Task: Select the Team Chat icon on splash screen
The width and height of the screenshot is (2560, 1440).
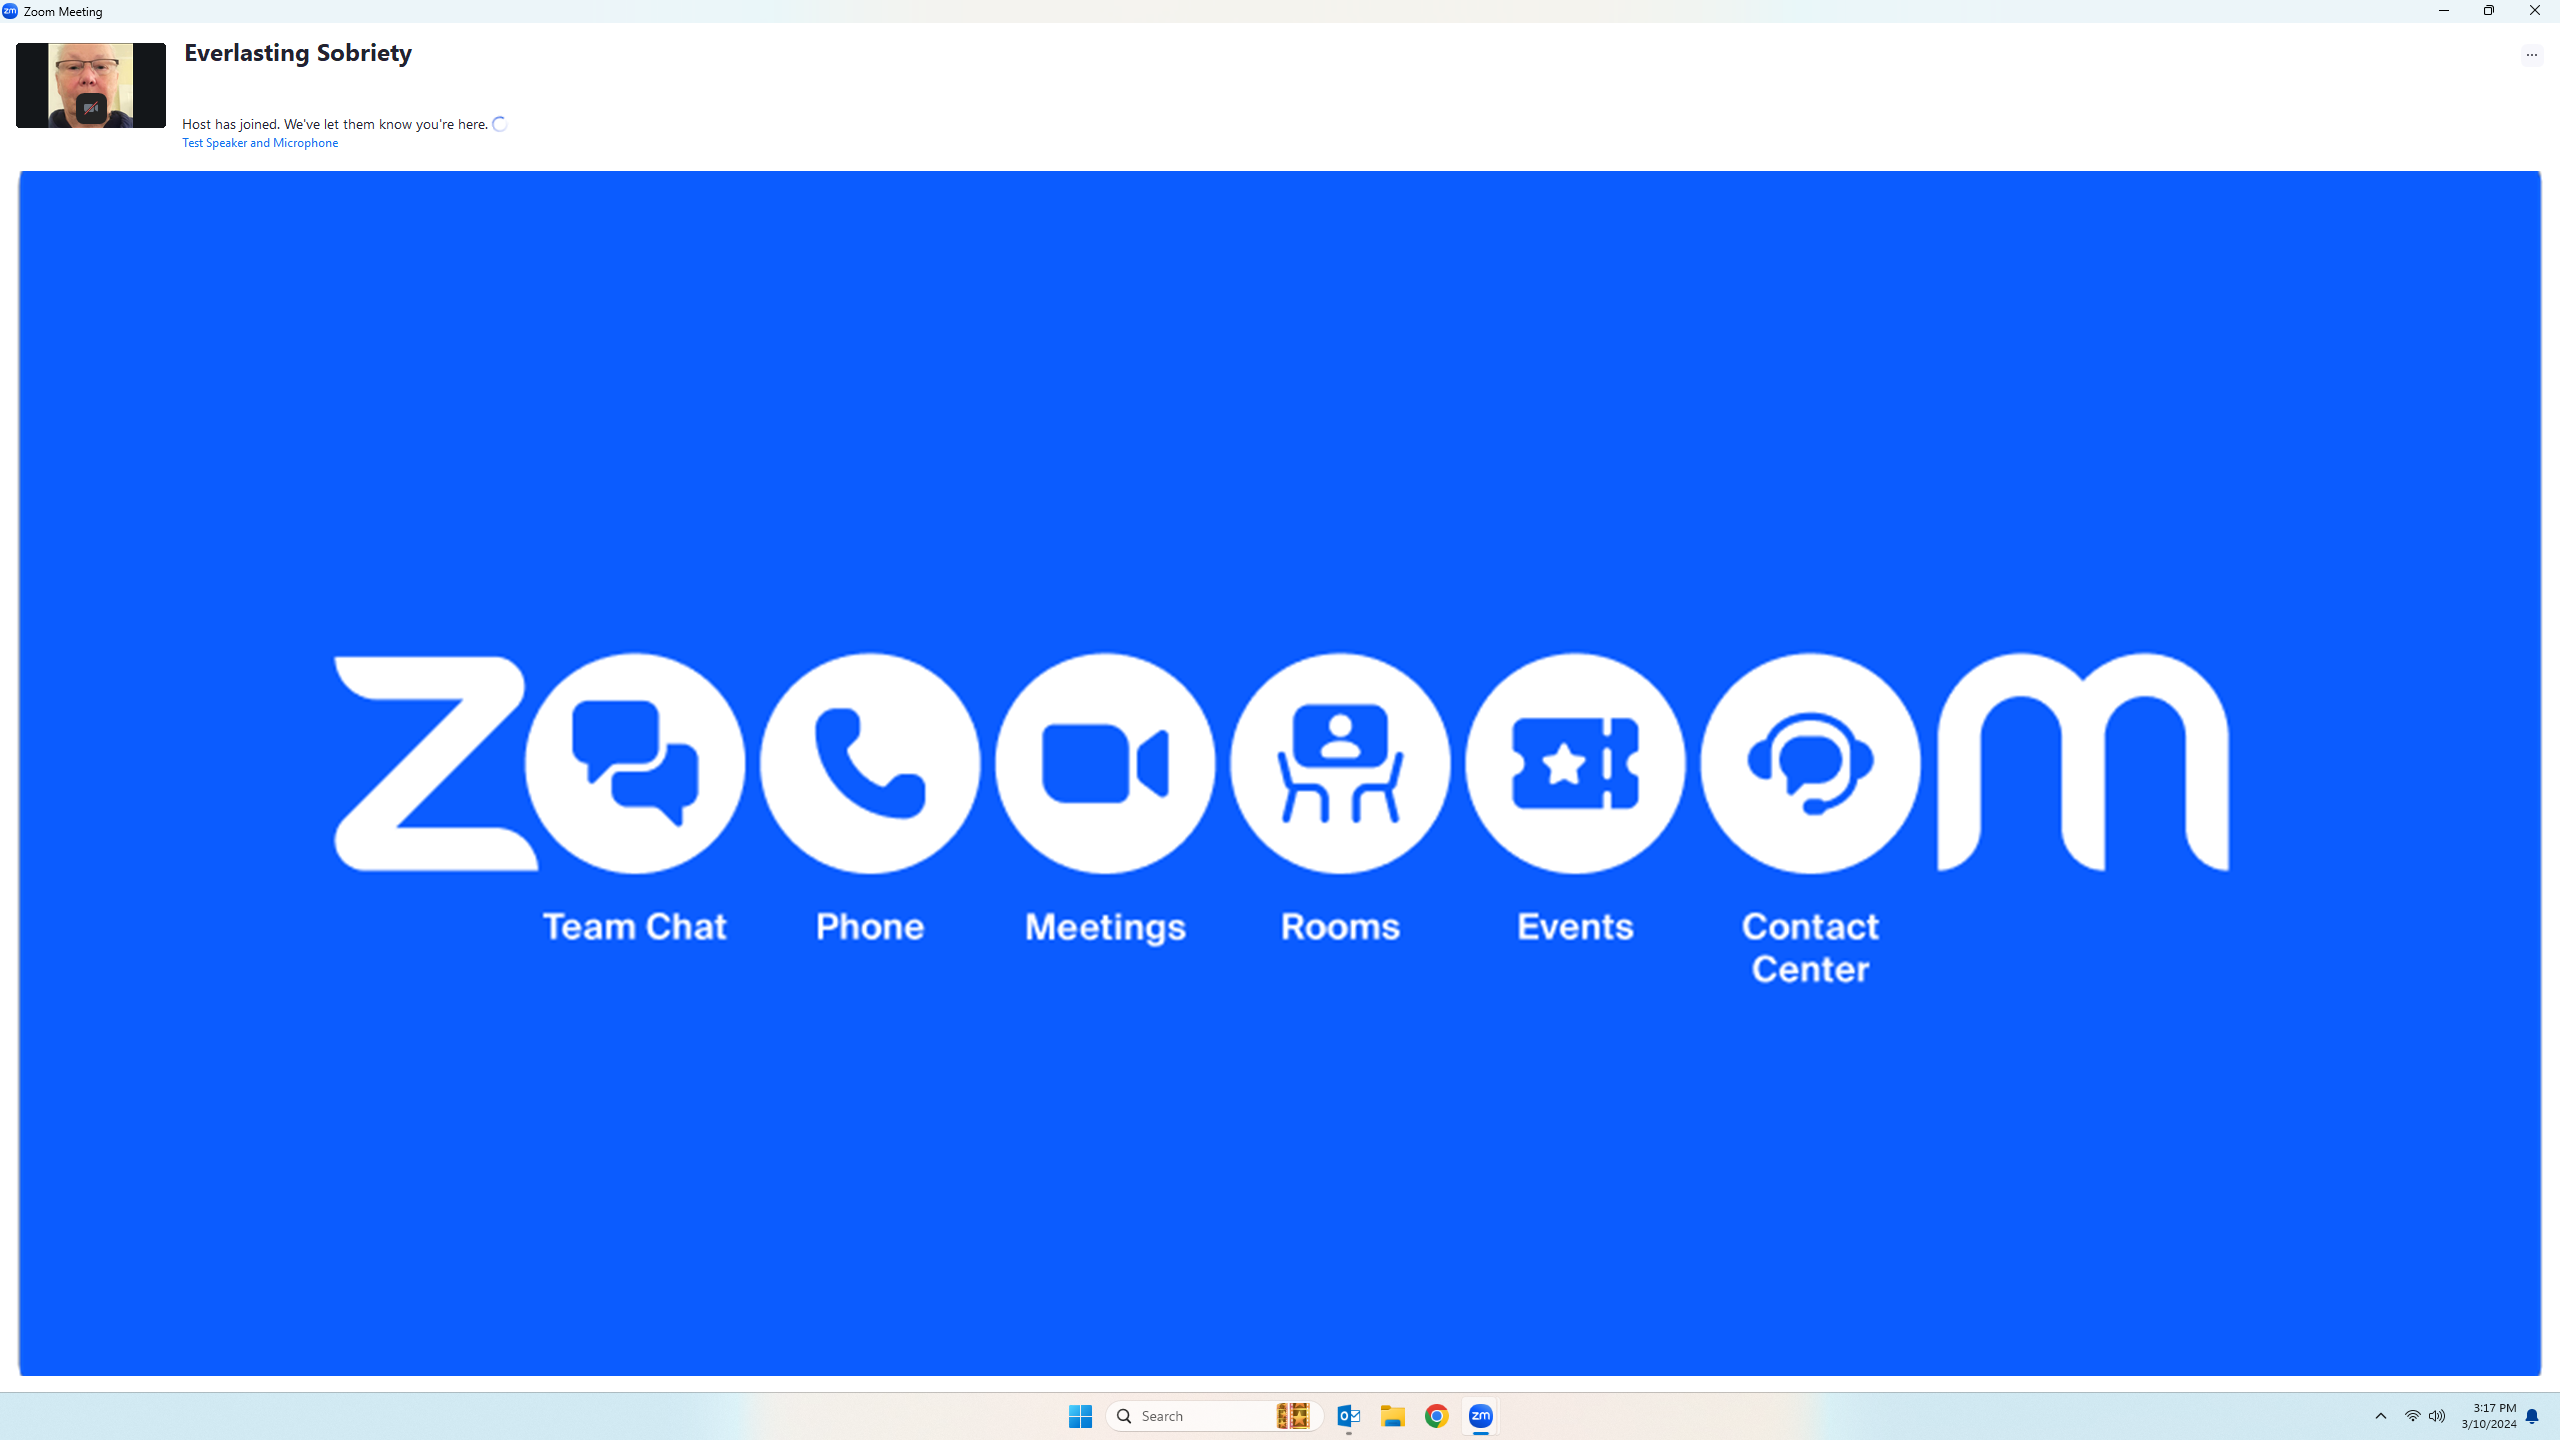Action: click(634, 762)
